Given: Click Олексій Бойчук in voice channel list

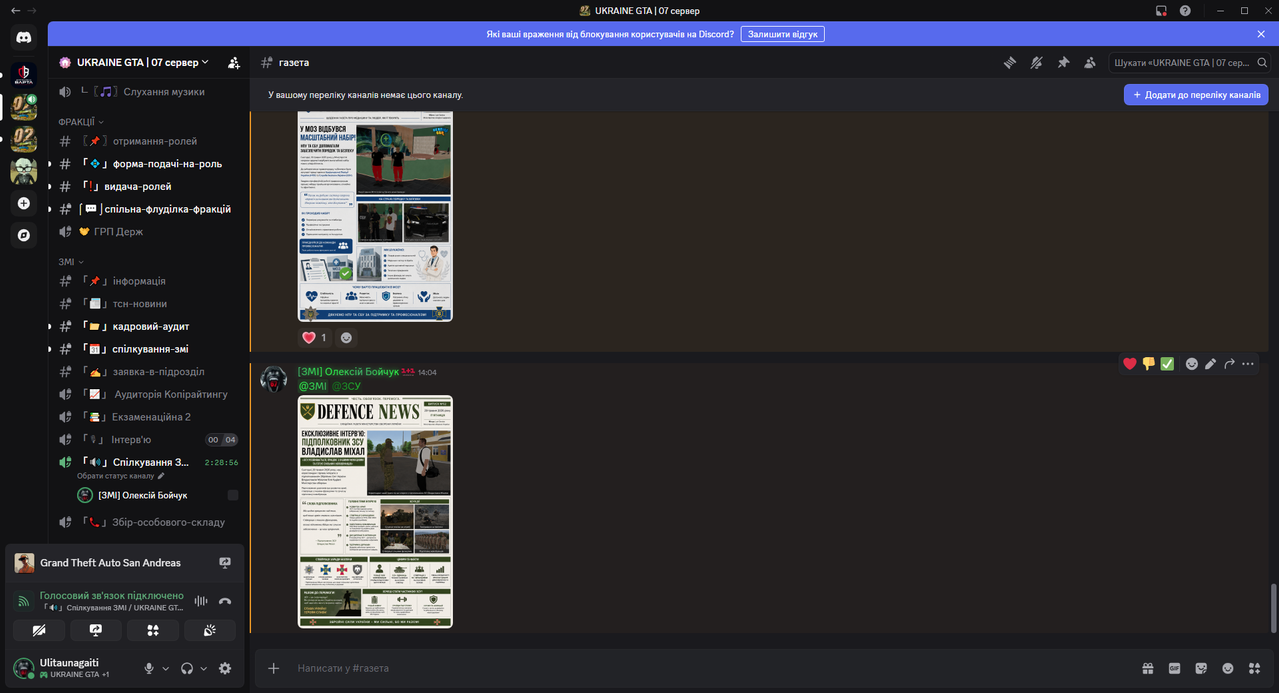Looking at the screenshot, I should 142,495.
